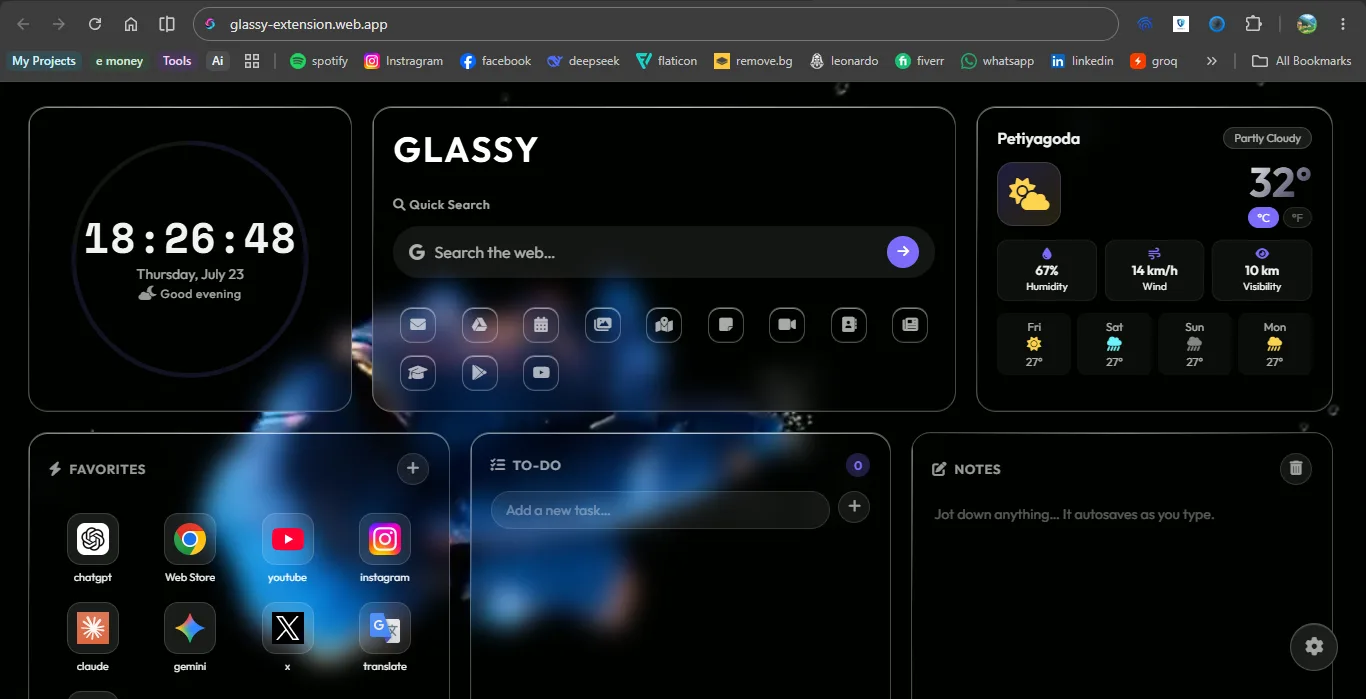The height and width of the screenshot is (699, 1366).
Task: Launch claude favorite tile
Action: (x=93, y=637)
